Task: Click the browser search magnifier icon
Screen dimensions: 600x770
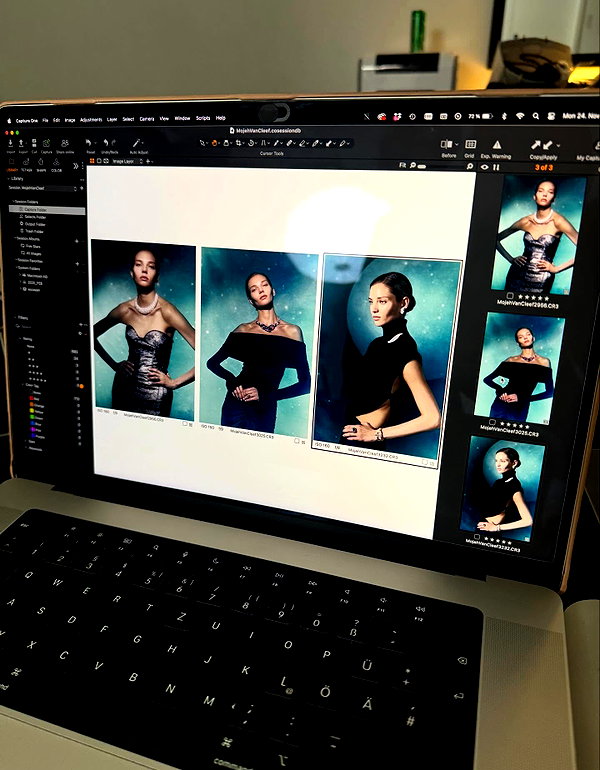Action: click(469, 166)
